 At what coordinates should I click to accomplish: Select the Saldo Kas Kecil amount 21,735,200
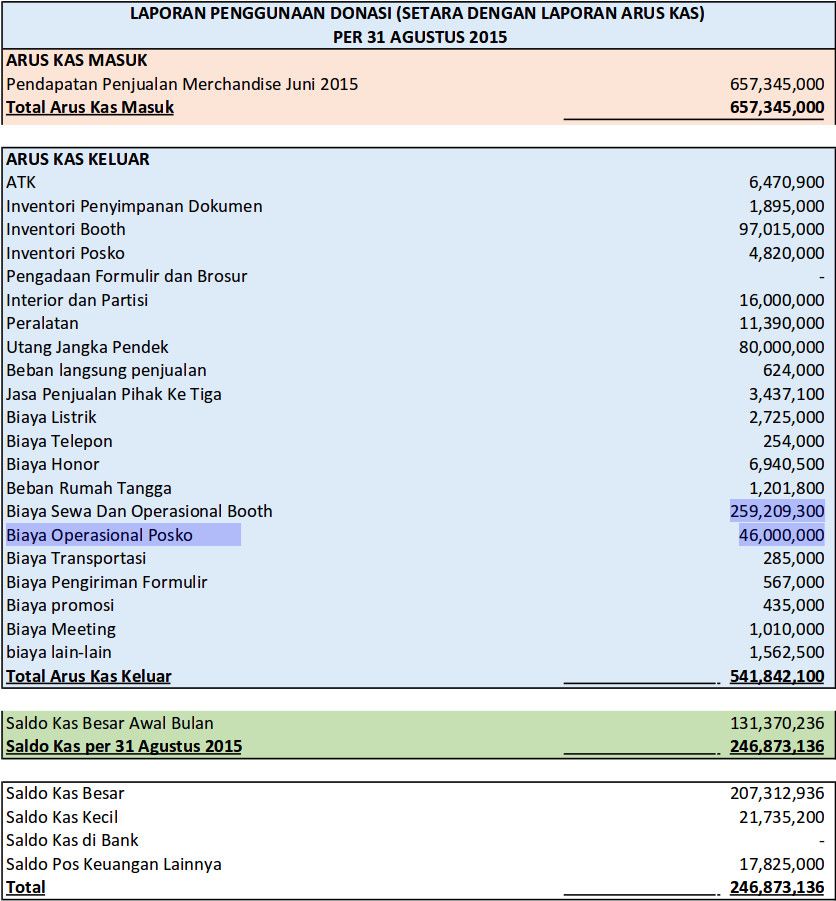coord(781,817)
